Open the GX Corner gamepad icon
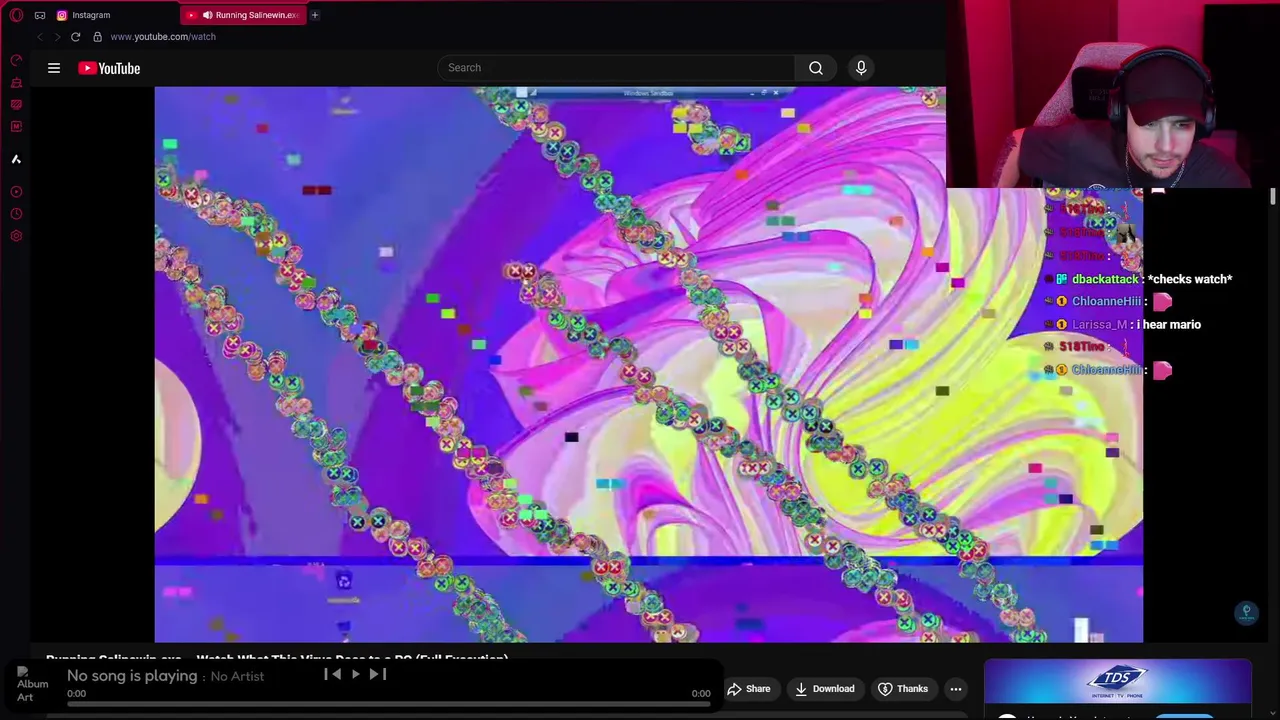1280x720 pixels. 40,15
